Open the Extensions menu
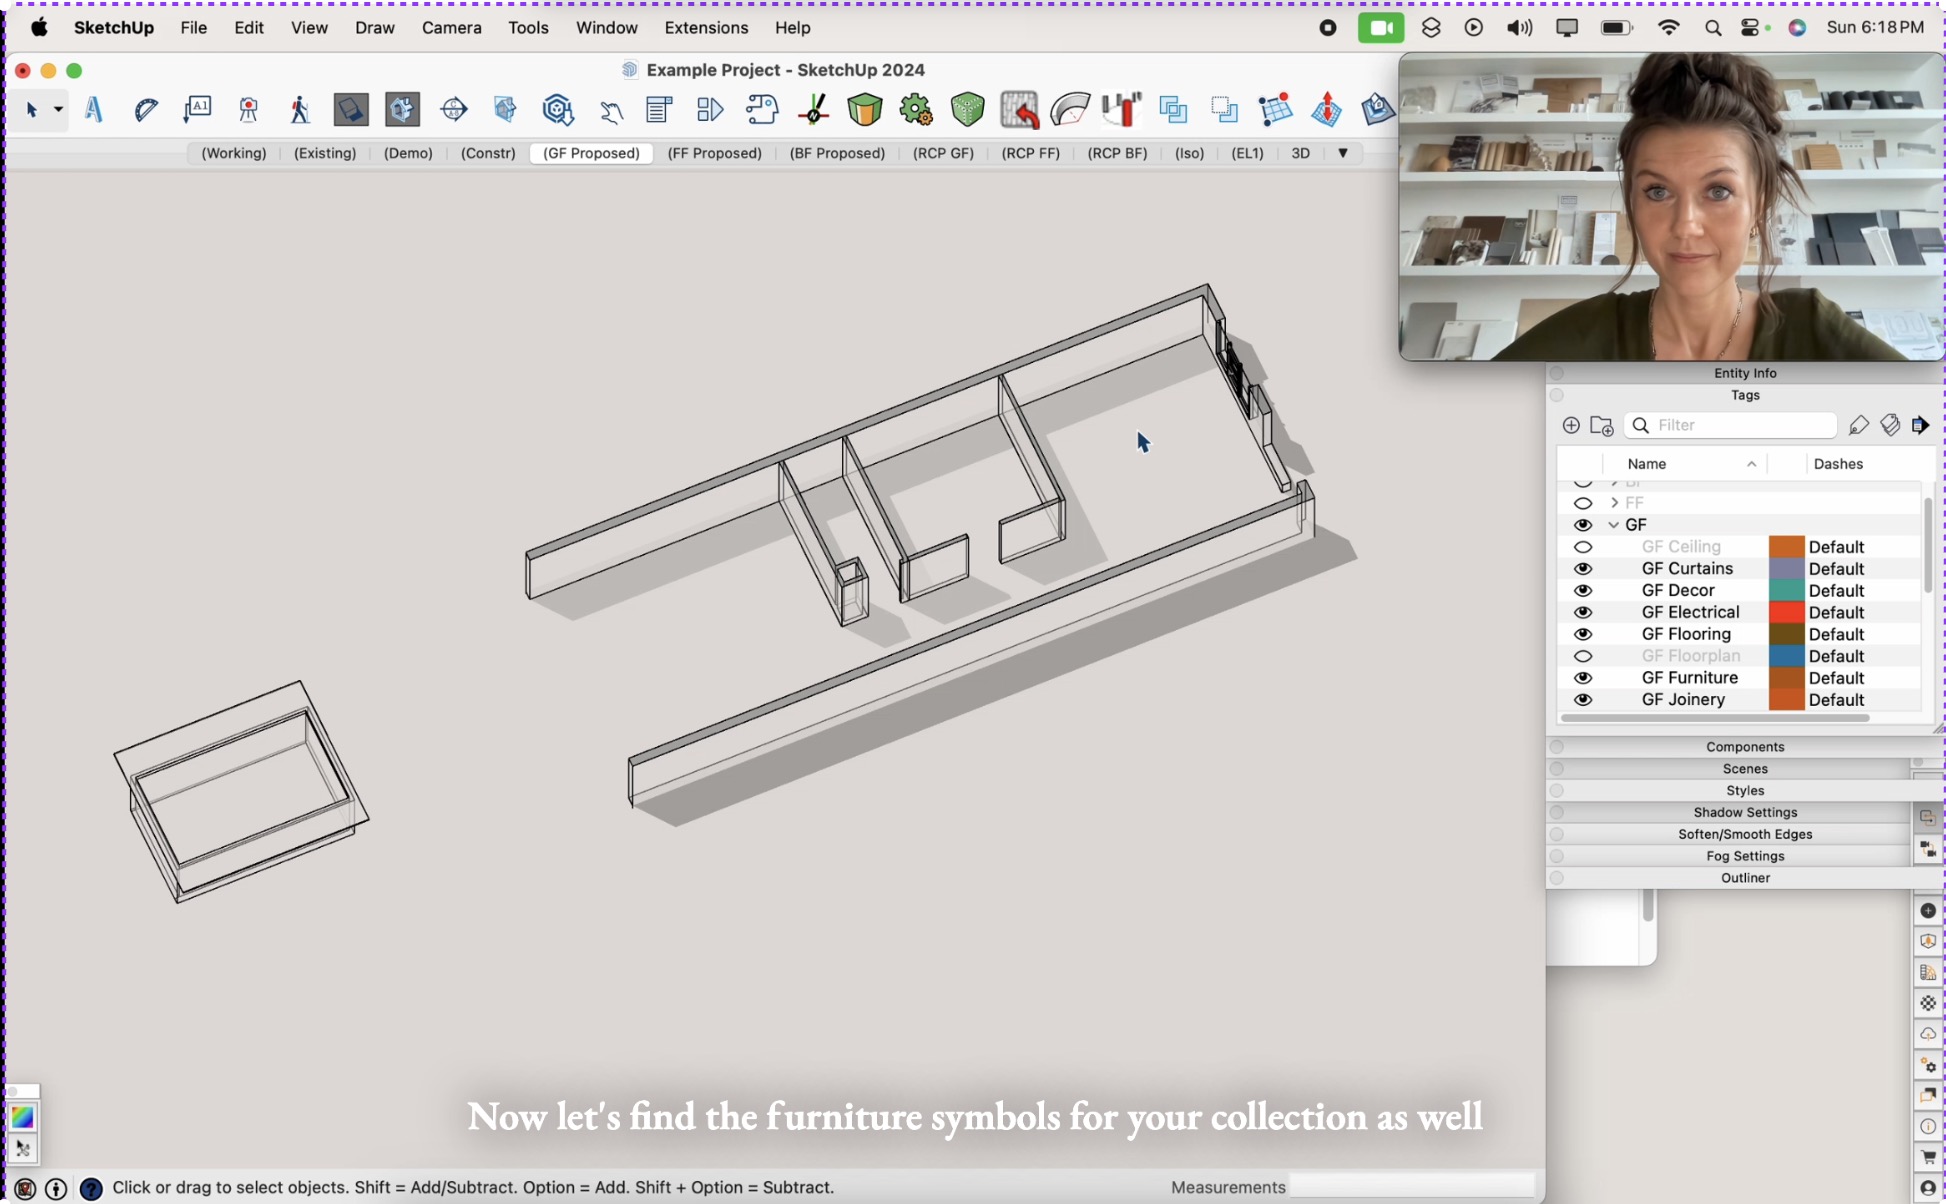 [x=705, y=28]
